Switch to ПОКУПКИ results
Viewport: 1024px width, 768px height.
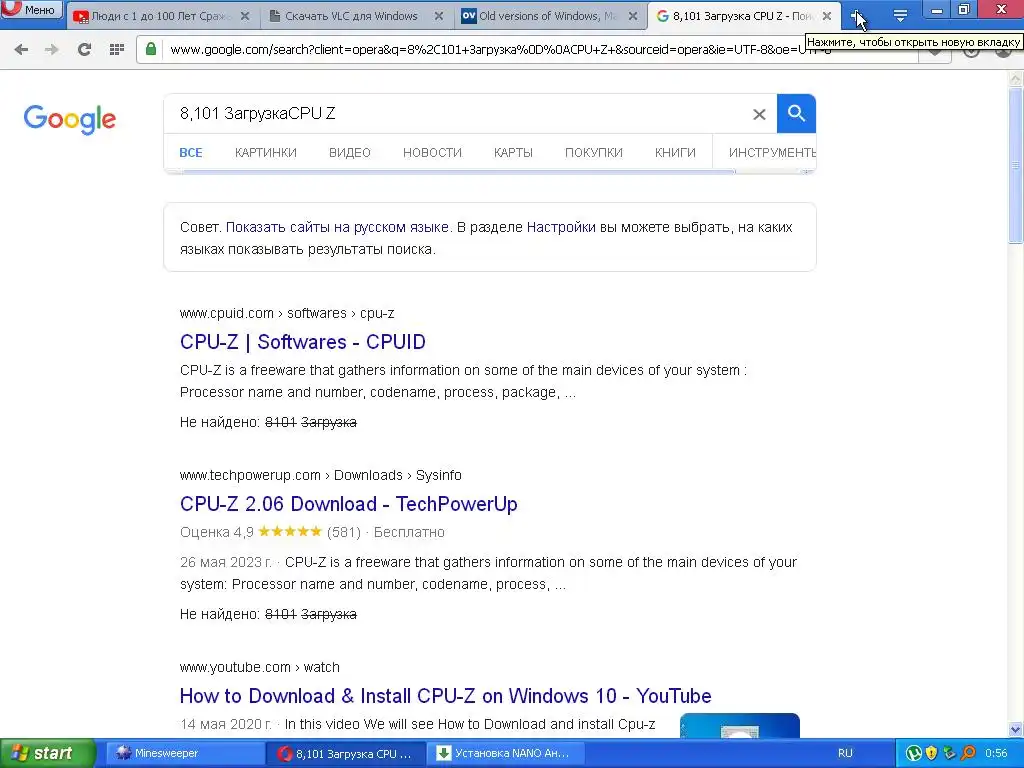point(594,153)
